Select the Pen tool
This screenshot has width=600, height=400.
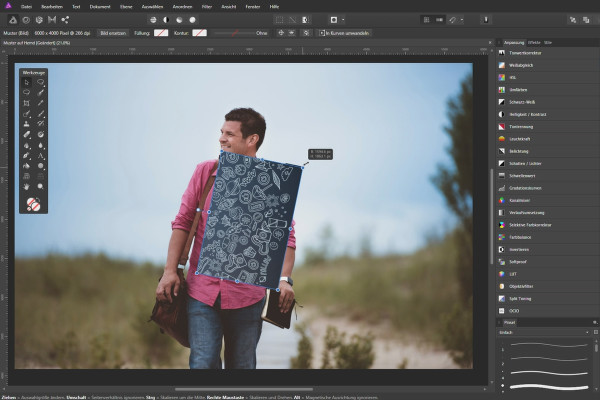pos(26,155)
